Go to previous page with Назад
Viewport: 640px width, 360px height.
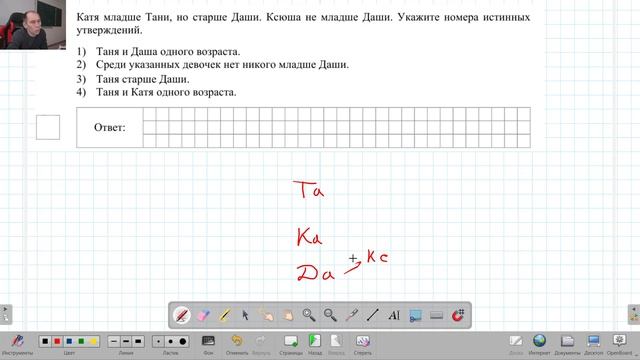click(315, 344)
